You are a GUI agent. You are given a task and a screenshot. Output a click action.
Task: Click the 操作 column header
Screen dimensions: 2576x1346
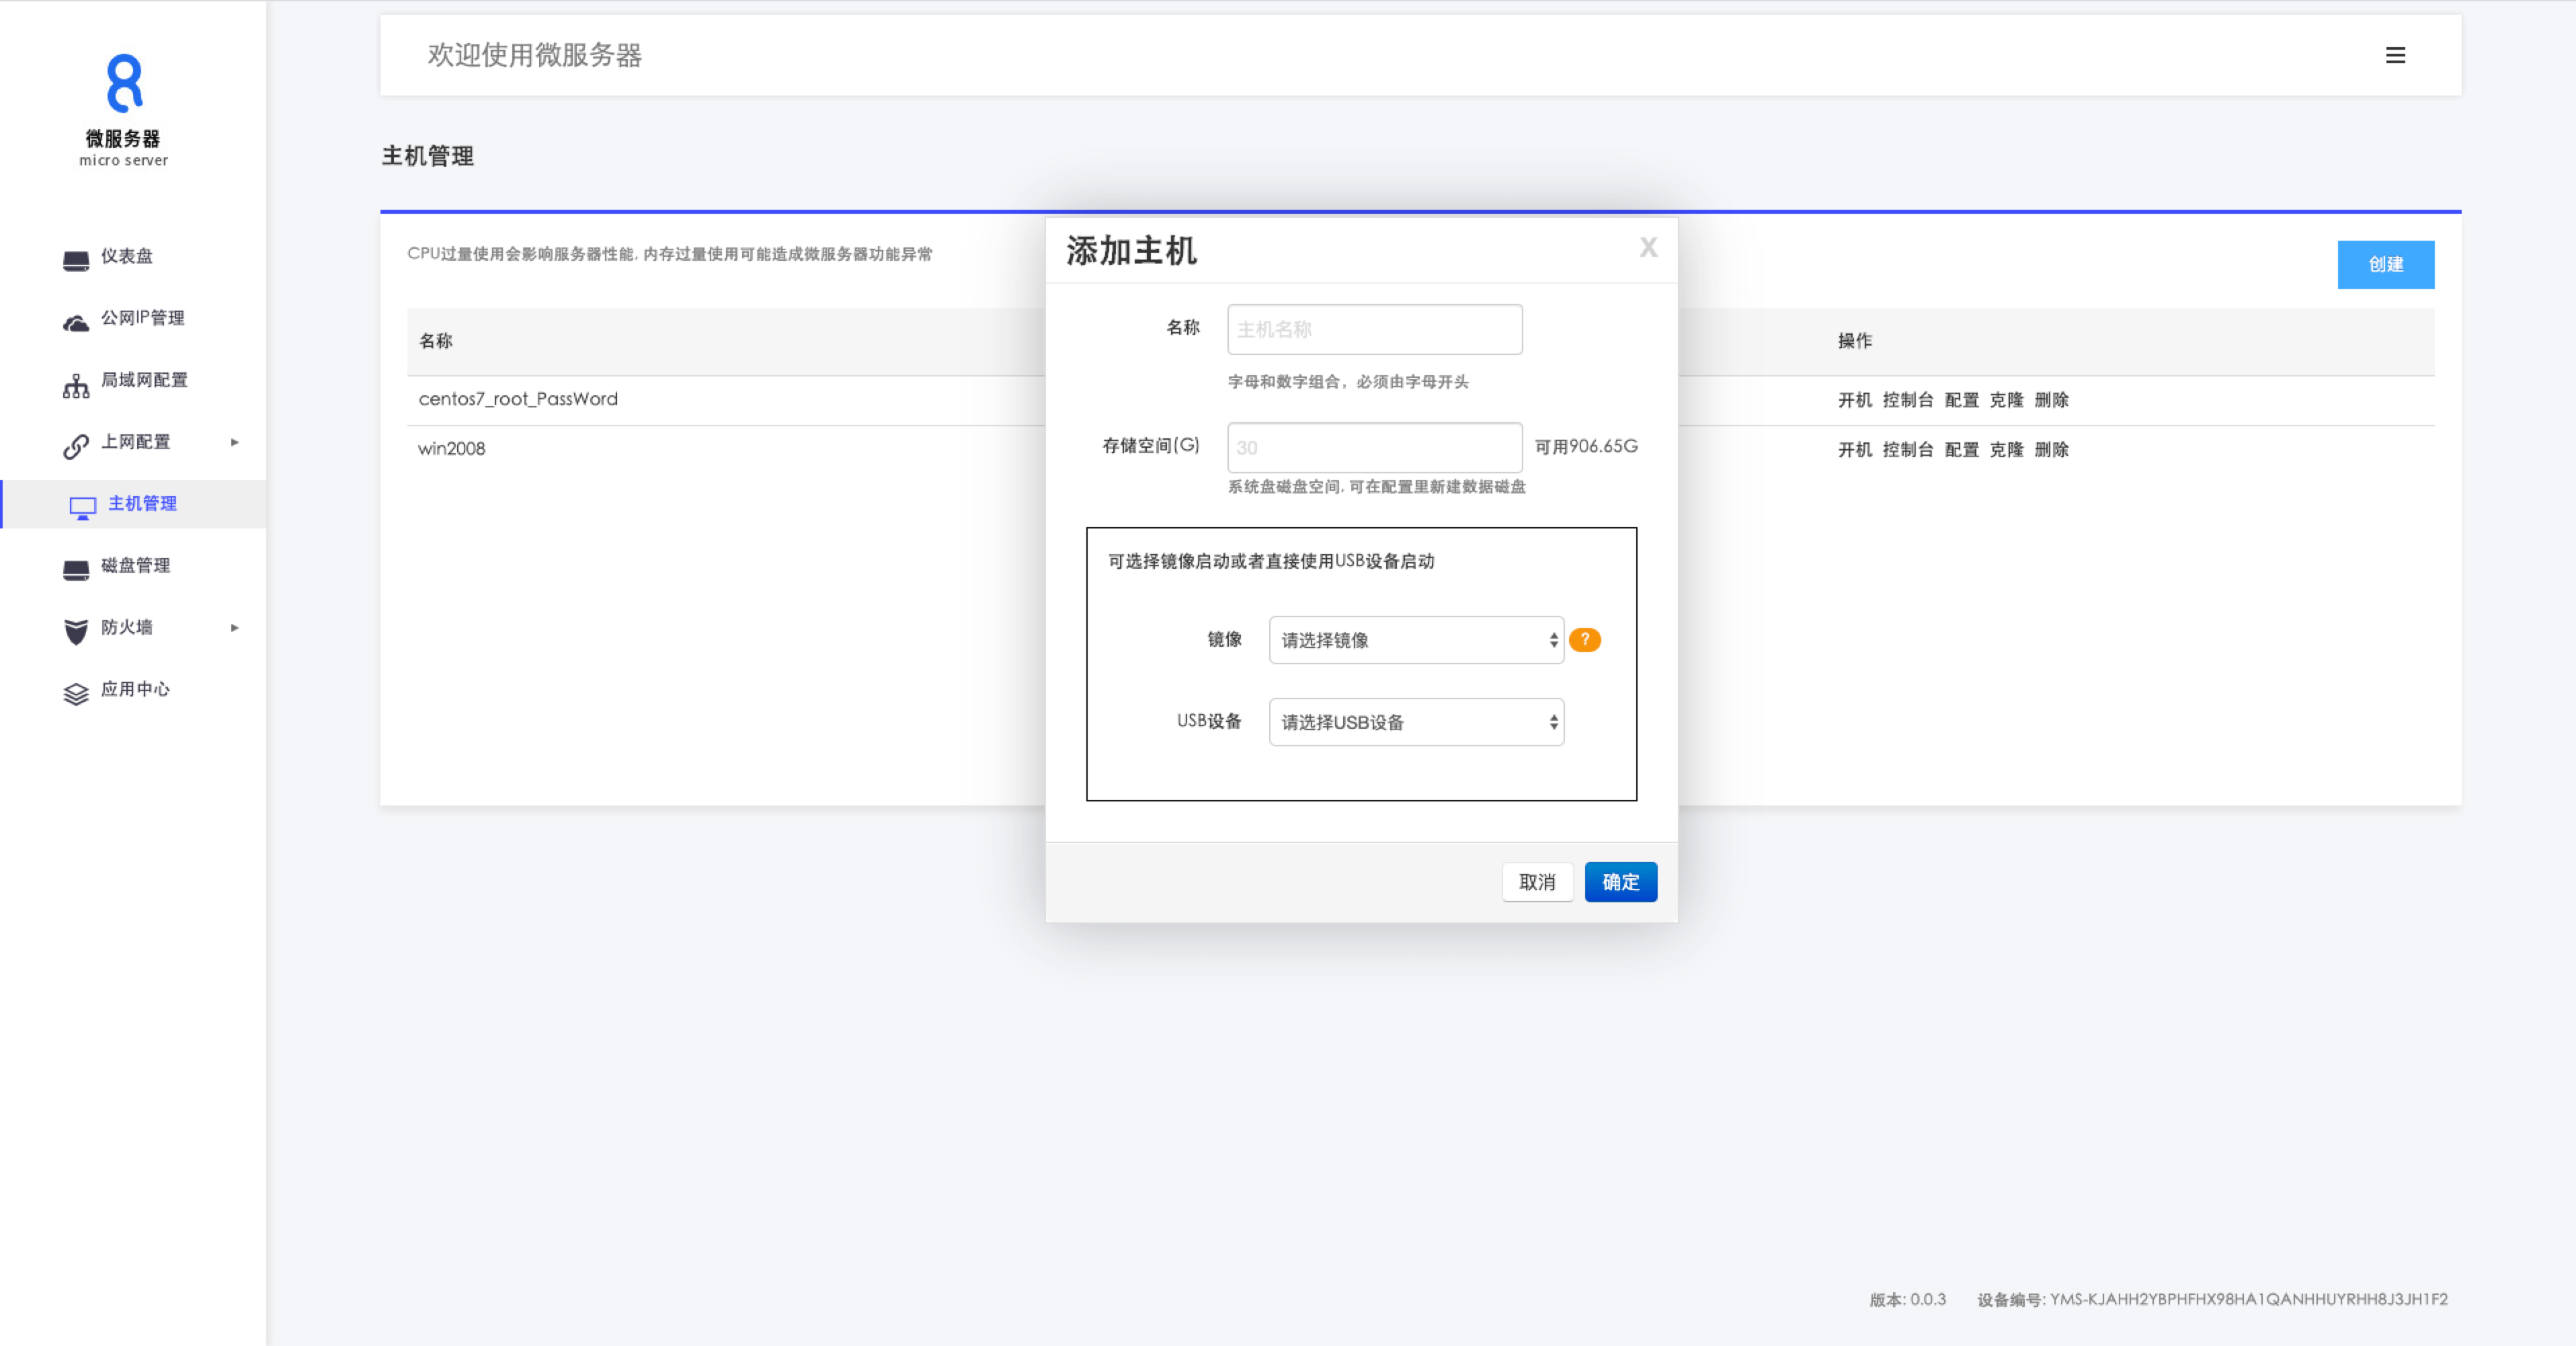tap(1854, 341)
